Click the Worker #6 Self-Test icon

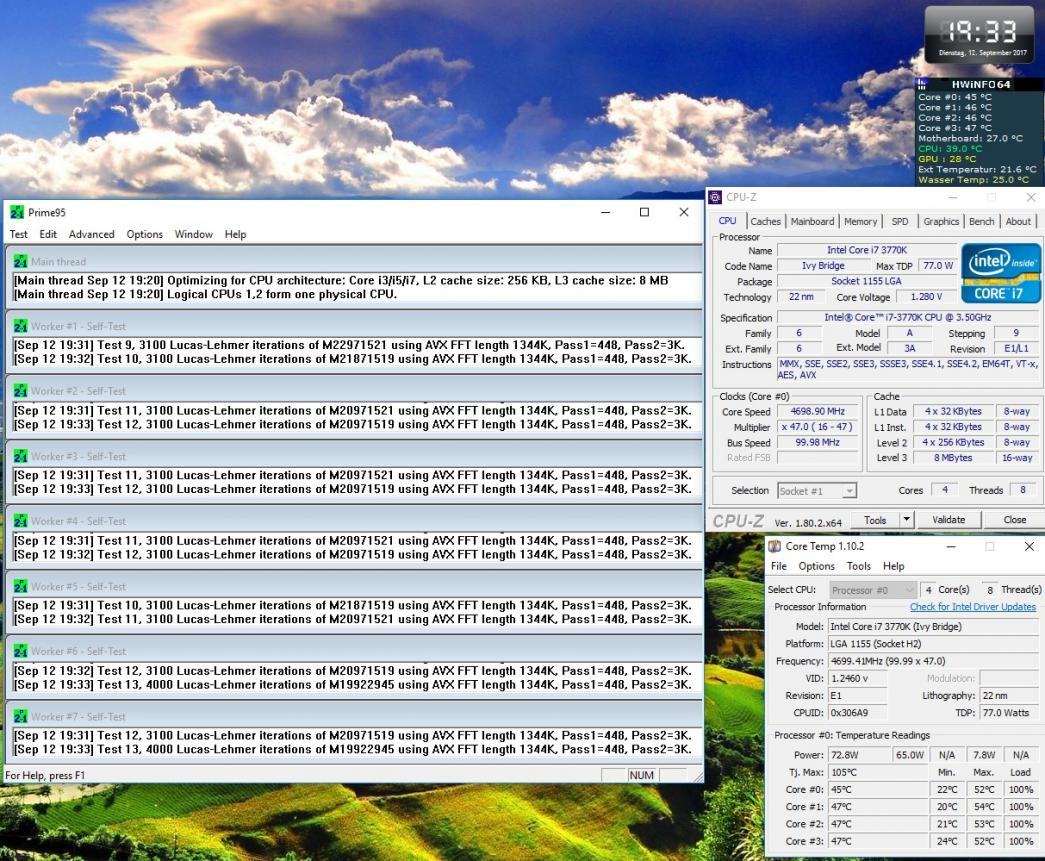[21, 651]
